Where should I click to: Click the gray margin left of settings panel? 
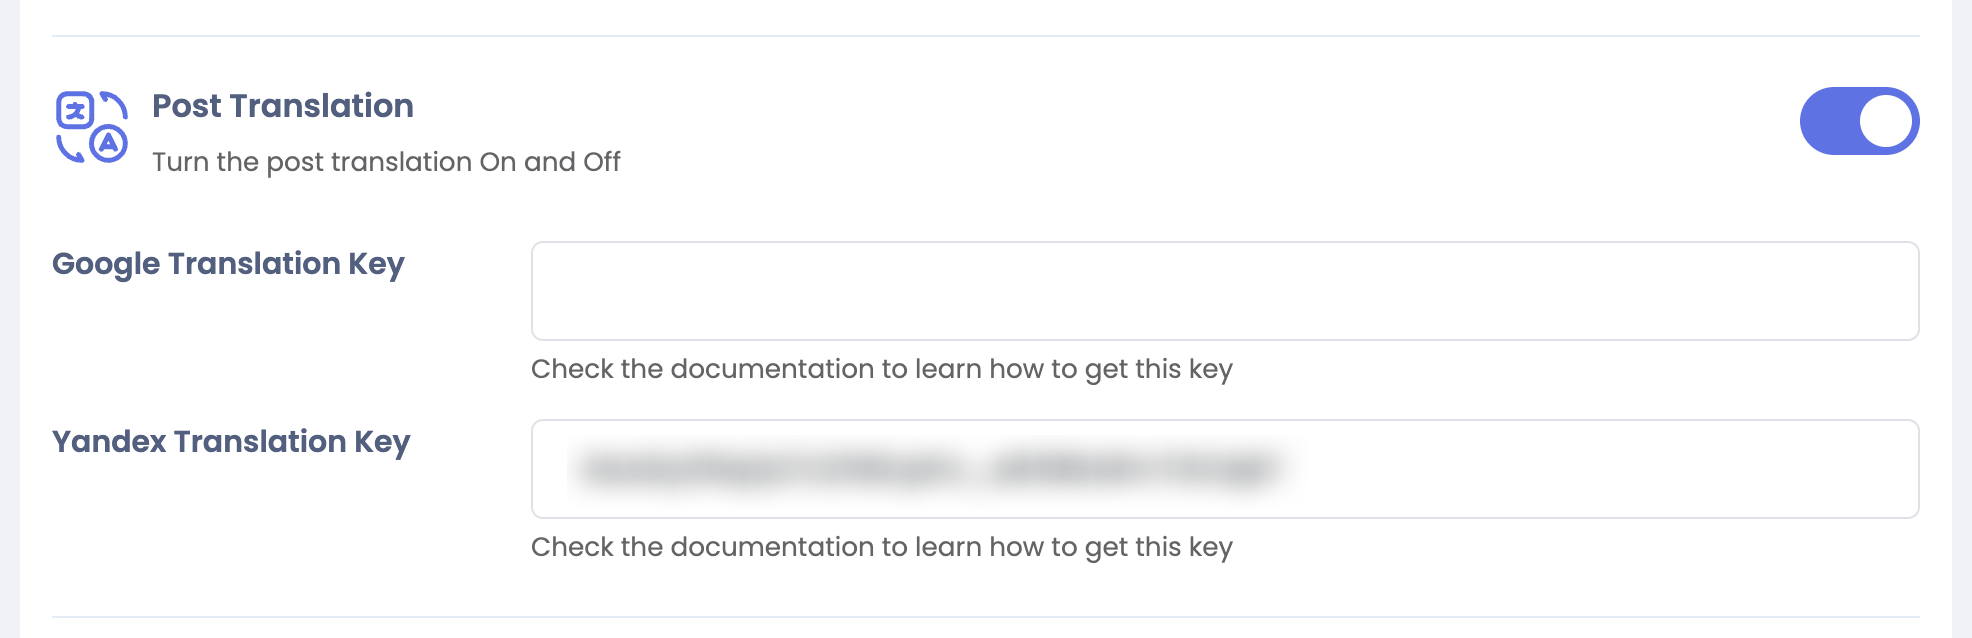pyautogui.click(x=9, y=319)
